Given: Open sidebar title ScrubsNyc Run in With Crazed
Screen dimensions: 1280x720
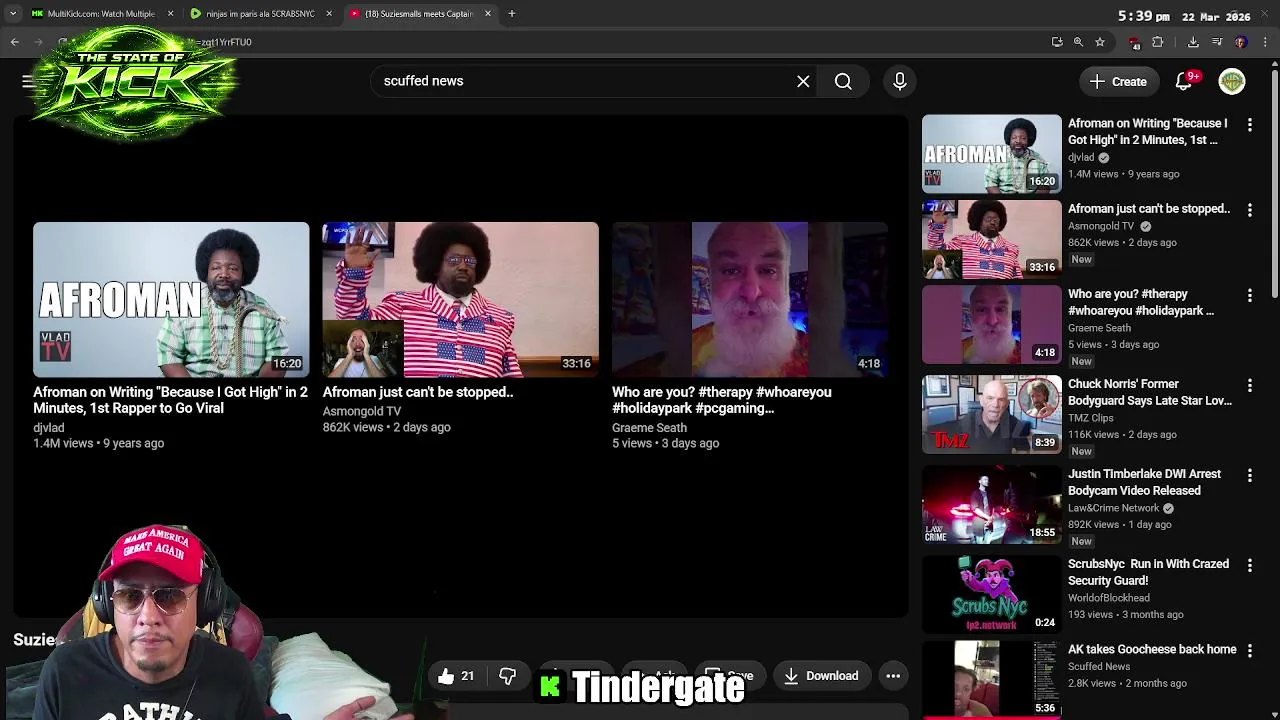Looking at the screenshot, I should point(1148,572).
